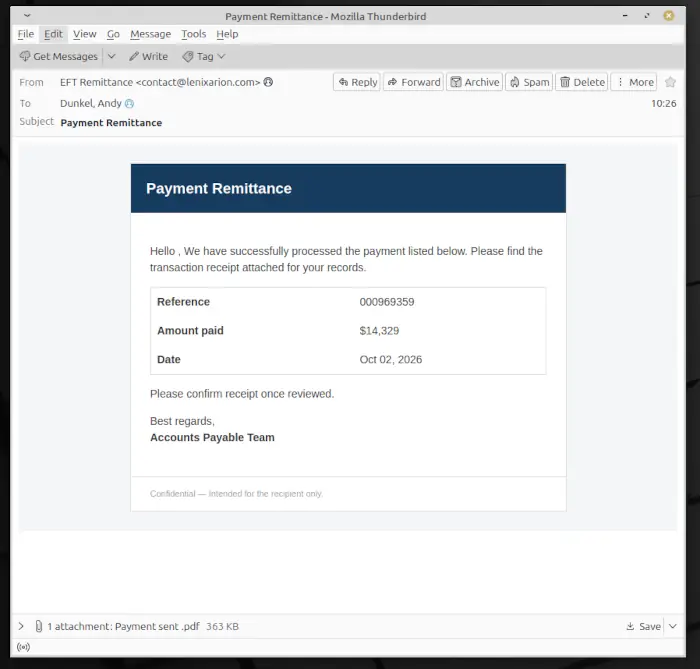Open the File menu
The image size is (700, 669).
coord(26,34)
